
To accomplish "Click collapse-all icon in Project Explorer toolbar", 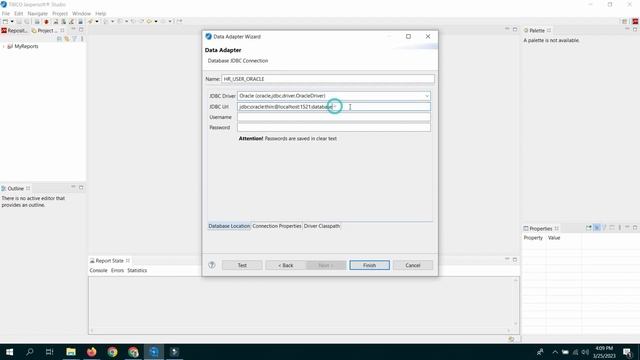I will click(59, 39).
